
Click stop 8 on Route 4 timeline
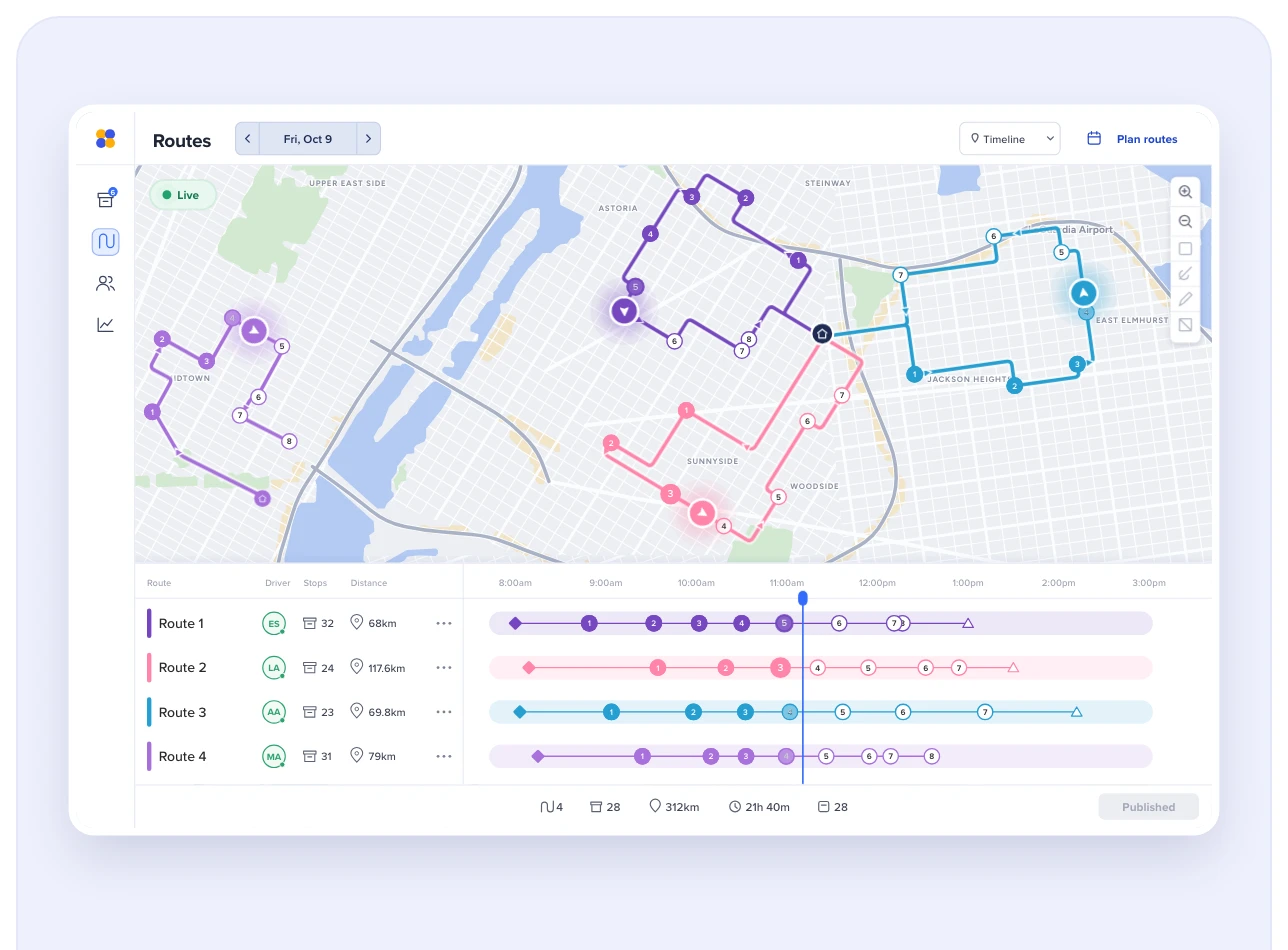[932, 756]
